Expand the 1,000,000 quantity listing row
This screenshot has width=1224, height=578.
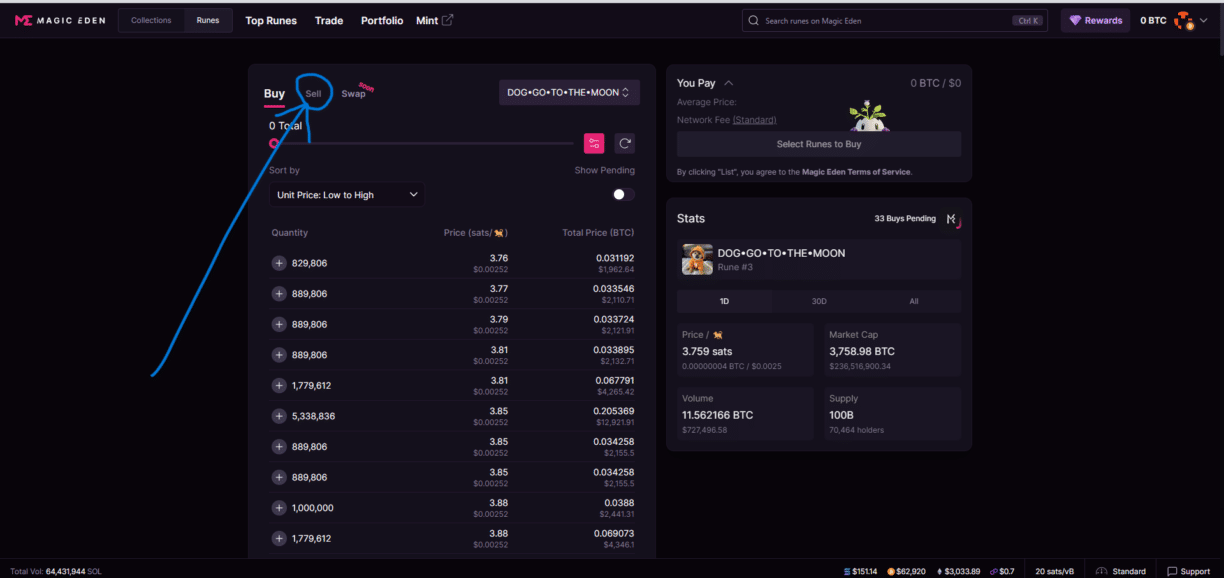277,507
